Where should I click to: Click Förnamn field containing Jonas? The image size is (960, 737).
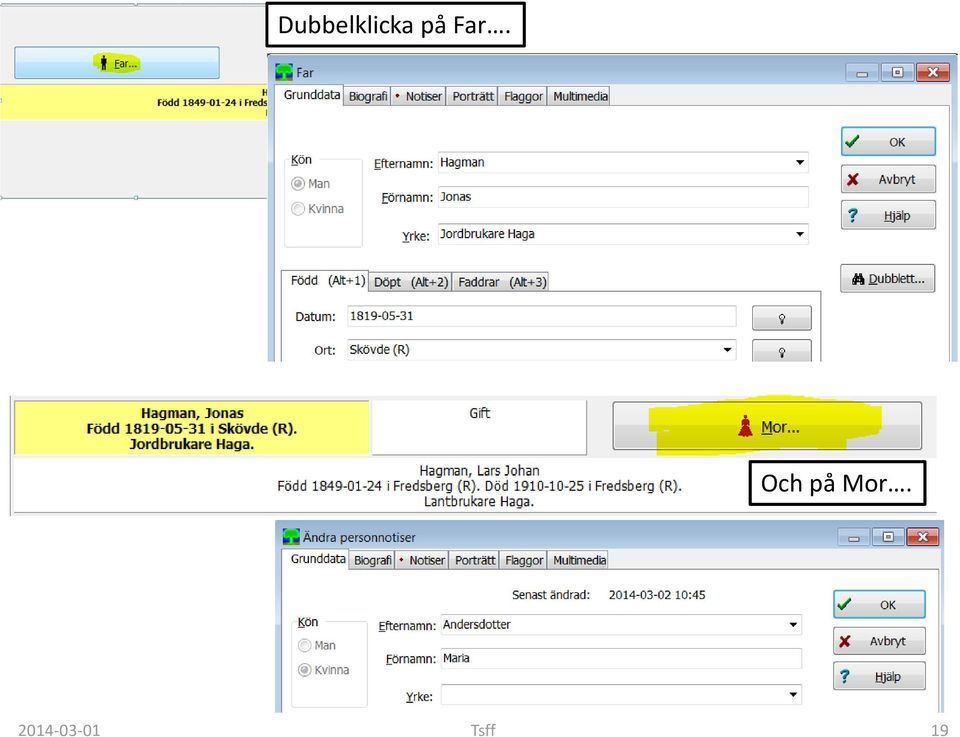coord(623,197)
